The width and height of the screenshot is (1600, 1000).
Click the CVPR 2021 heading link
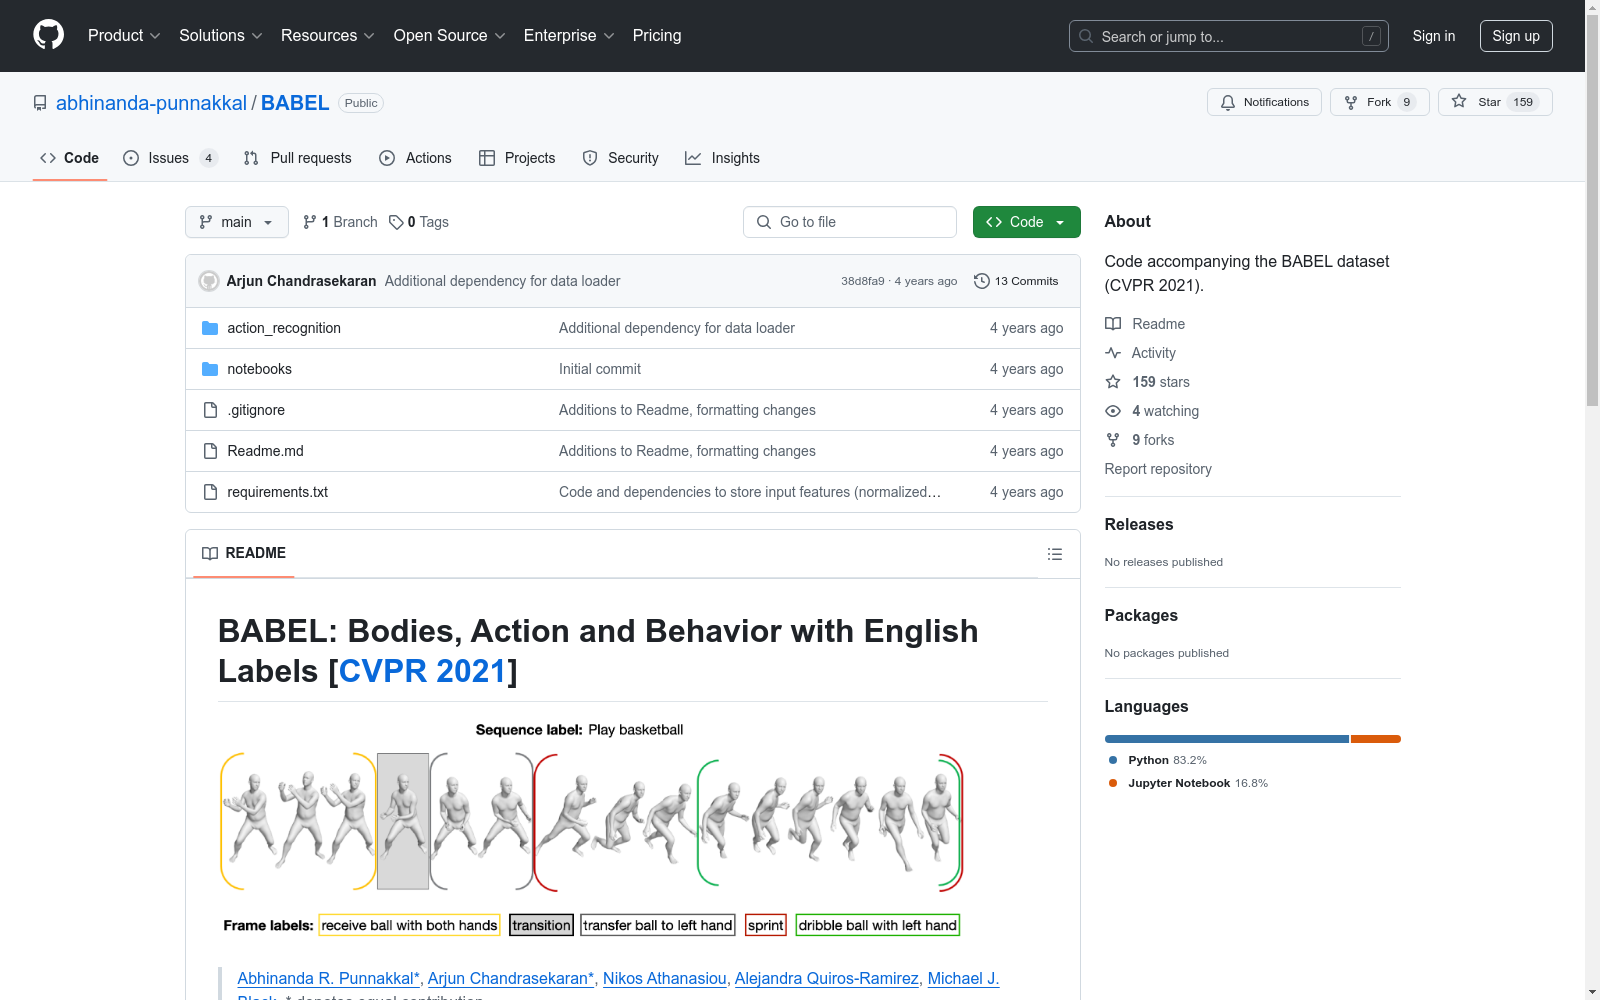click(x=423, y=671)
